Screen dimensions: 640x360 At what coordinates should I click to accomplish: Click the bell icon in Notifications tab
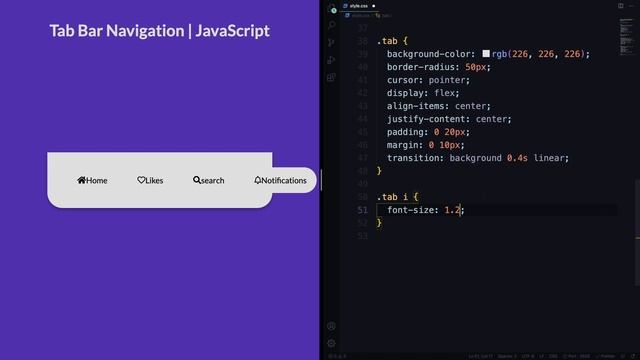pyautogui.click(x=258, y=180)
